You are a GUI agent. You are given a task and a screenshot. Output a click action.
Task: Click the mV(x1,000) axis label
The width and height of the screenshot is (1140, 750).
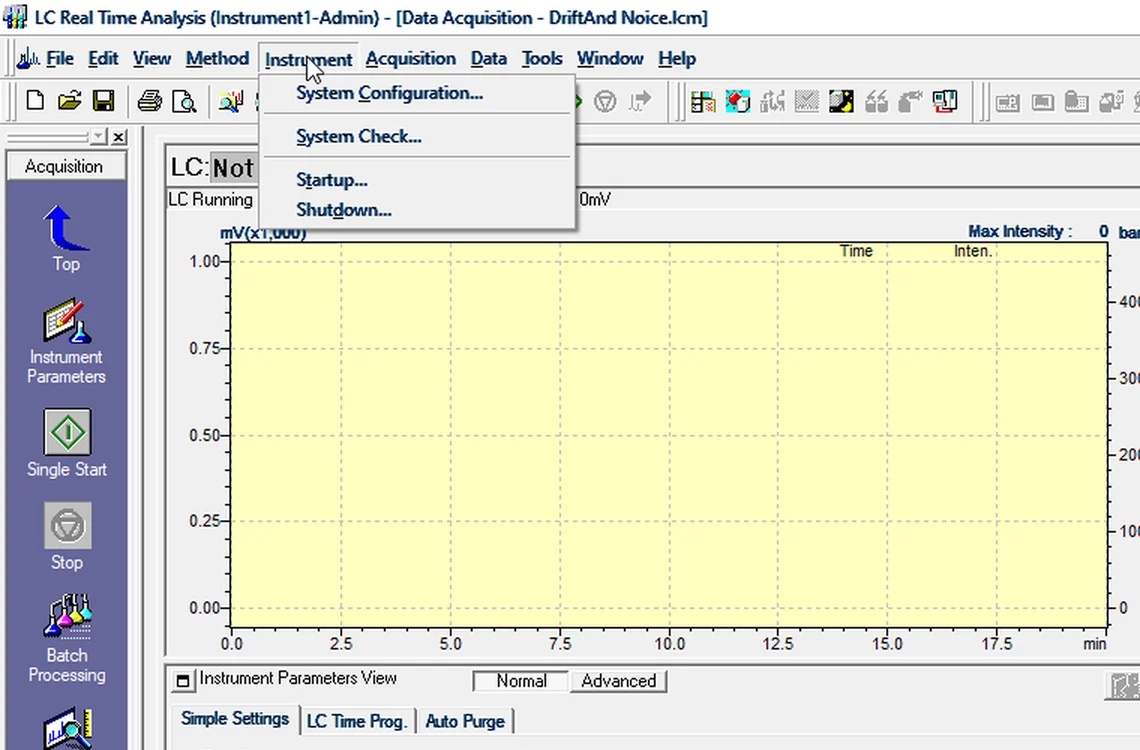(x=263, y=233)
